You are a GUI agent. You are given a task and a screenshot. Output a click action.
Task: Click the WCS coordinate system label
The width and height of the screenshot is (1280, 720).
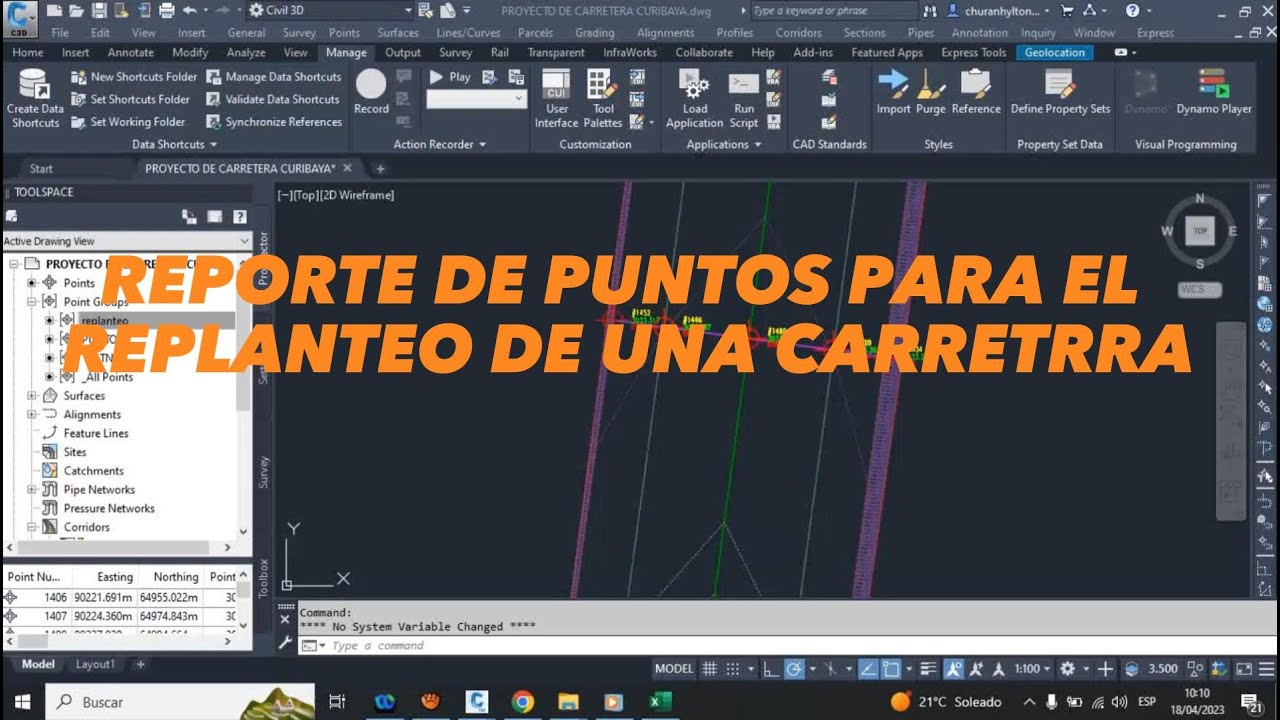pos(1199,289)
